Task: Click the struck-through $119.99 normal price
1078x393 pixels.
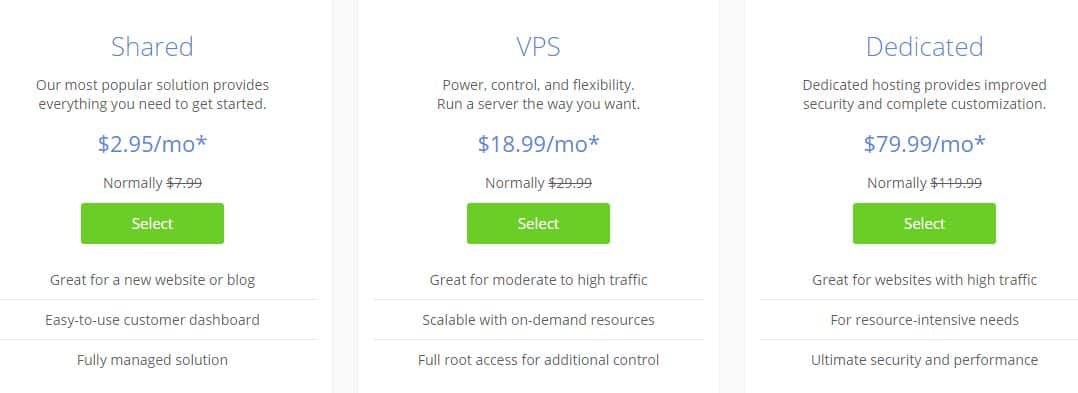Action: pos(956,183)
